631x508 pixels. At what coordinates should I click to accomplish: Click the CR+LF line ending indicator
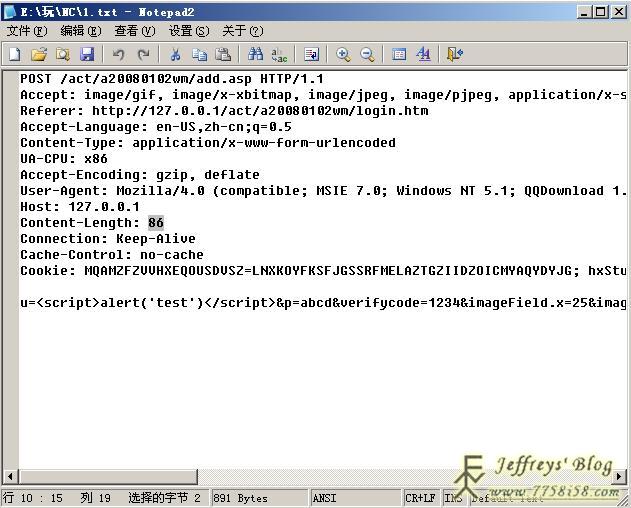pyautogui.click(x=420, y=498)
